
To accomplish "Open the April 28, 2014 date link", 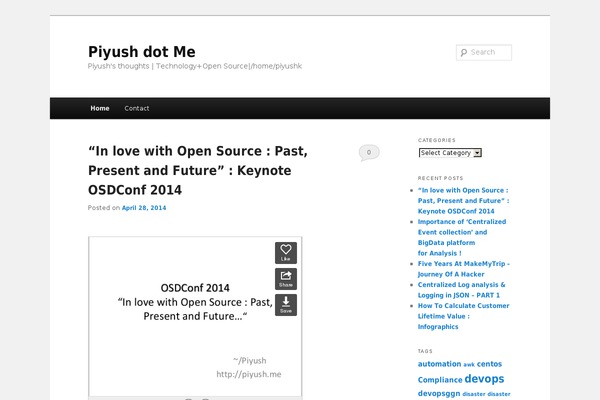I will coord(144,208).
